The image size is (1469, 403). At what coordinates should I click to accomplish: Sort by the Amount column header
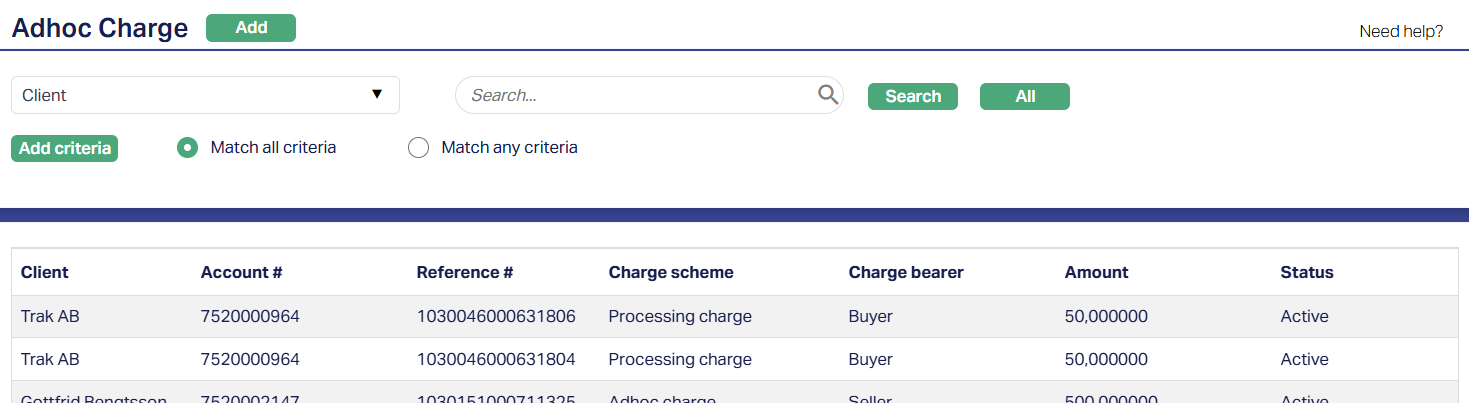coord(1096,272)
